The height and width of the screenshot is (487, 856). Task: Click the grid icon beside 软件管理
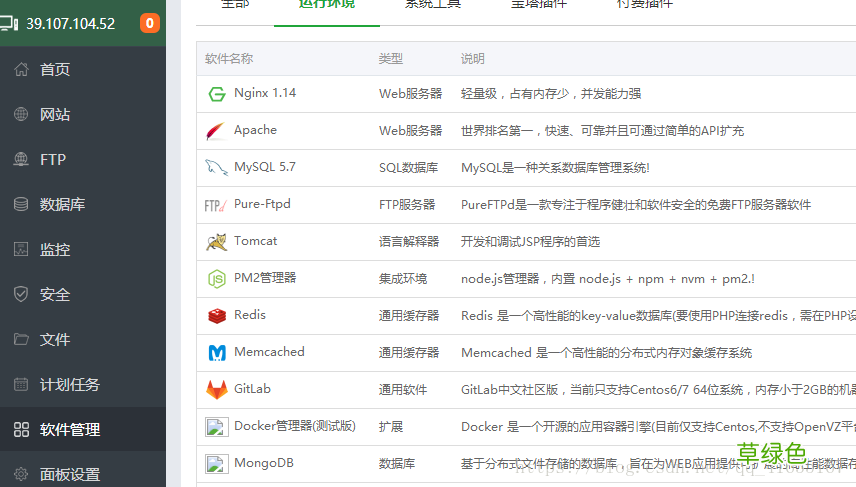point(21,430)
